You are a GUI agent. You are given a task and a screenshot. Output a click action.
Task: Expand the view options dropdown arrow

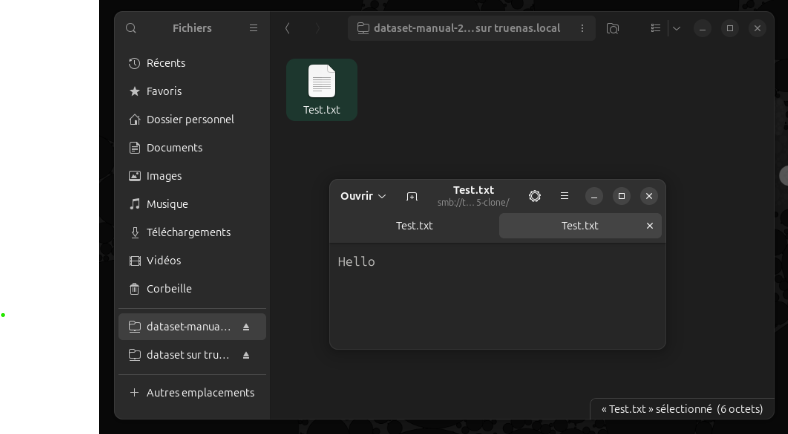[676, 28]
